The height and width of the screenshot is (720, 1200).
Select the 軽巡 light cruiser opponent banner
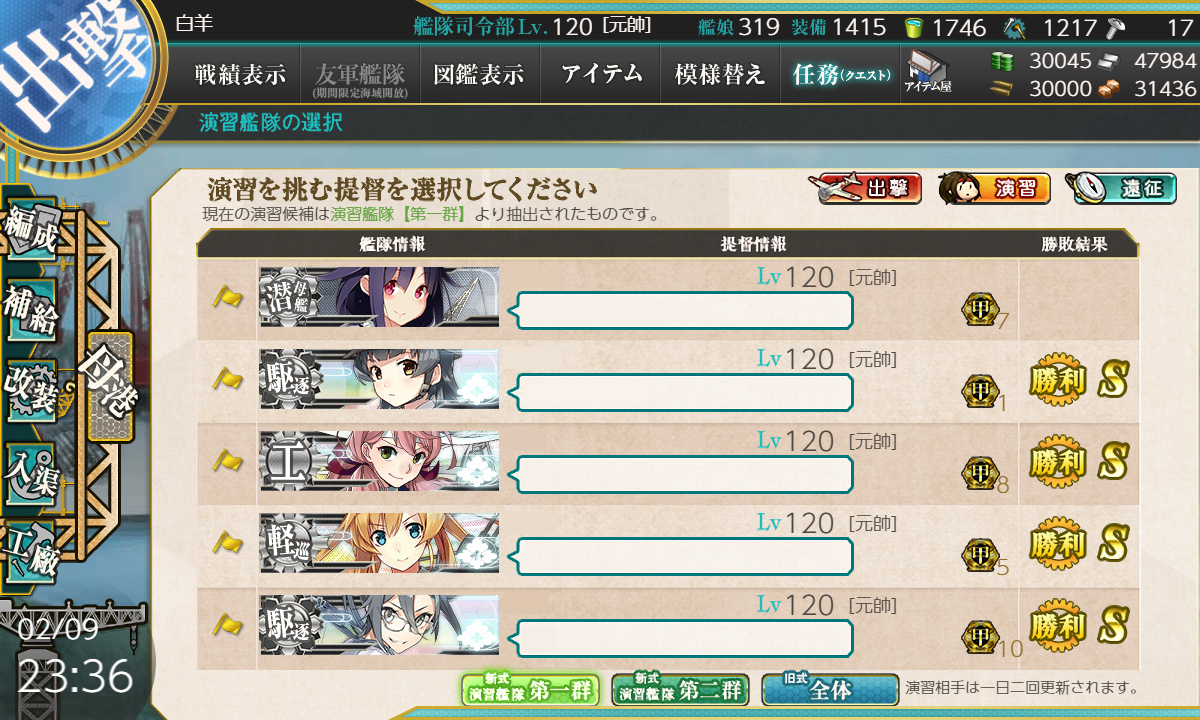(379, 543)
